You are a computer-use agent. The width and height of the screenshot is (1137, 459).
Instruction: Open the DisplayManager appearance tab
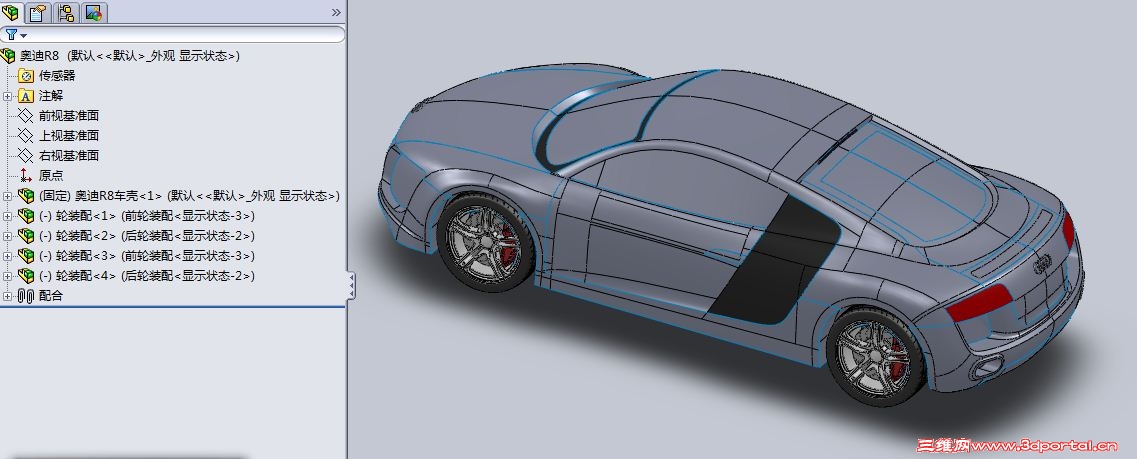(x=94, y=12)
